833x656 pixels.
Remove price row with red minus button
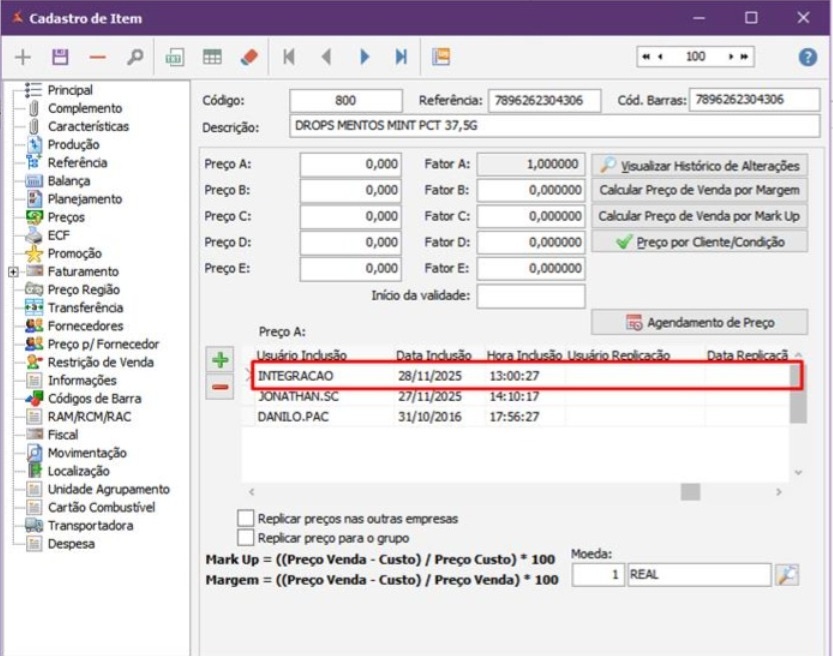click(220, 387)
